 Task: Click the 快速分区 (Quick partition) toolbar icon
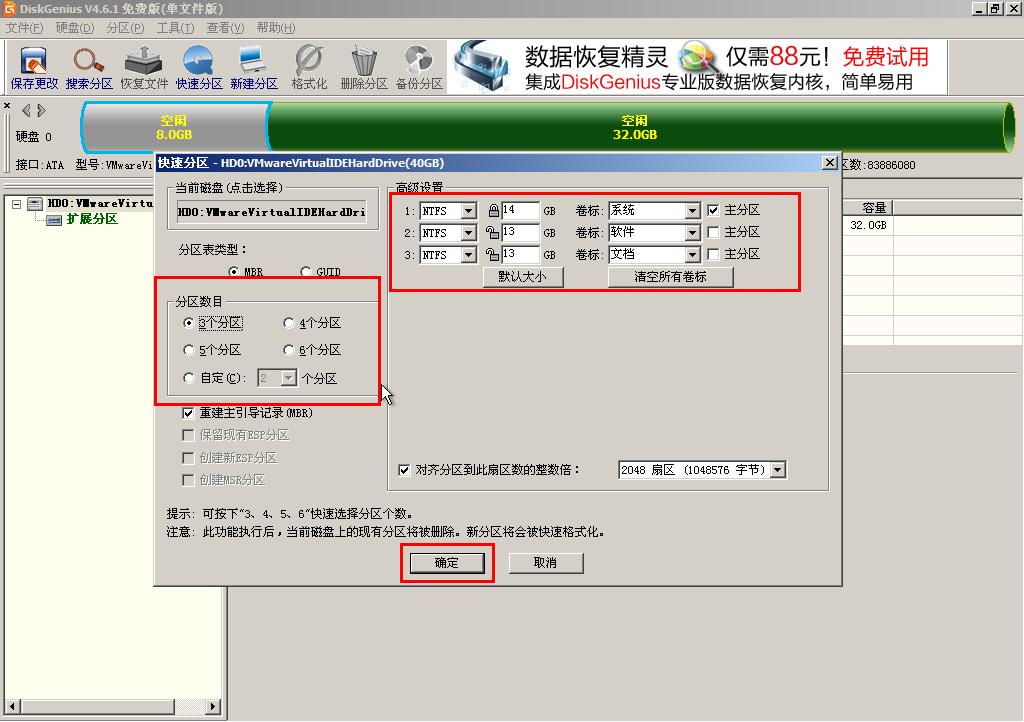199,68
